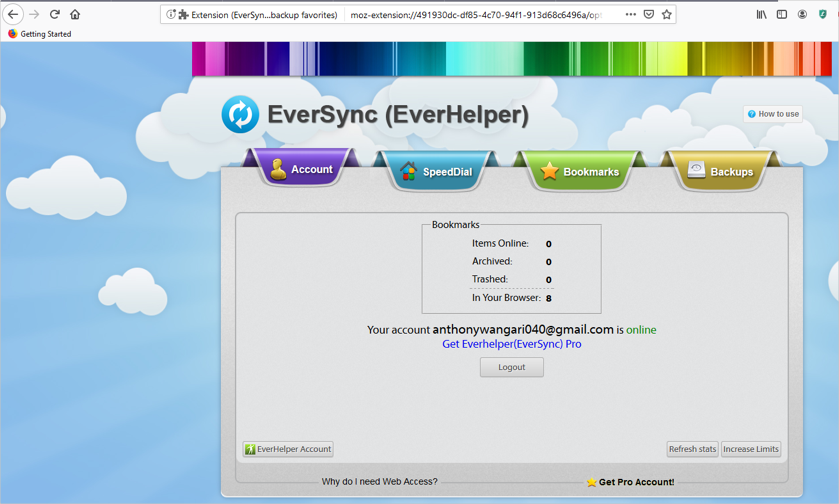Click Get Everhelper(EverSync) Pro link
839x504 pixels.
(512, 344)
